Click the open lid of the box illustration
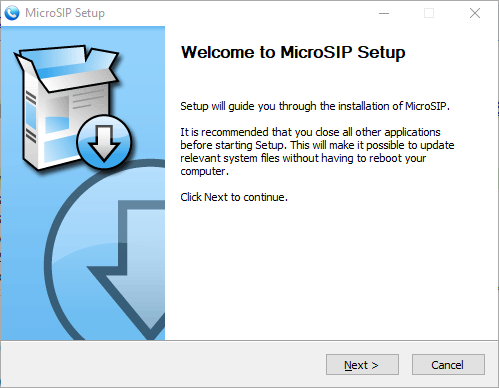 (67, 65)
